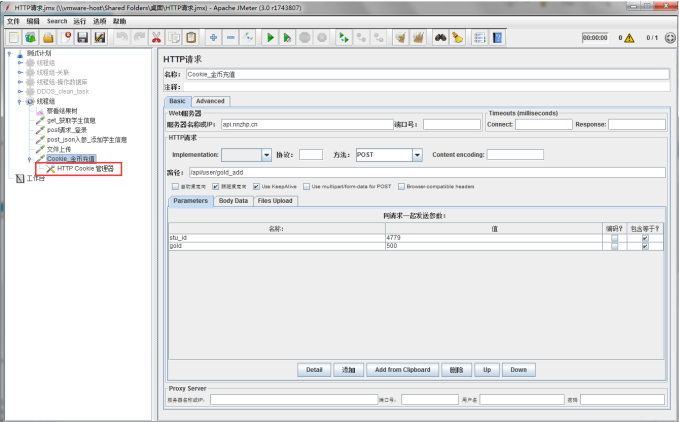Click the Add from Clipboard button
The width and height of the screenshot is (679, 422).
point(400,369)
